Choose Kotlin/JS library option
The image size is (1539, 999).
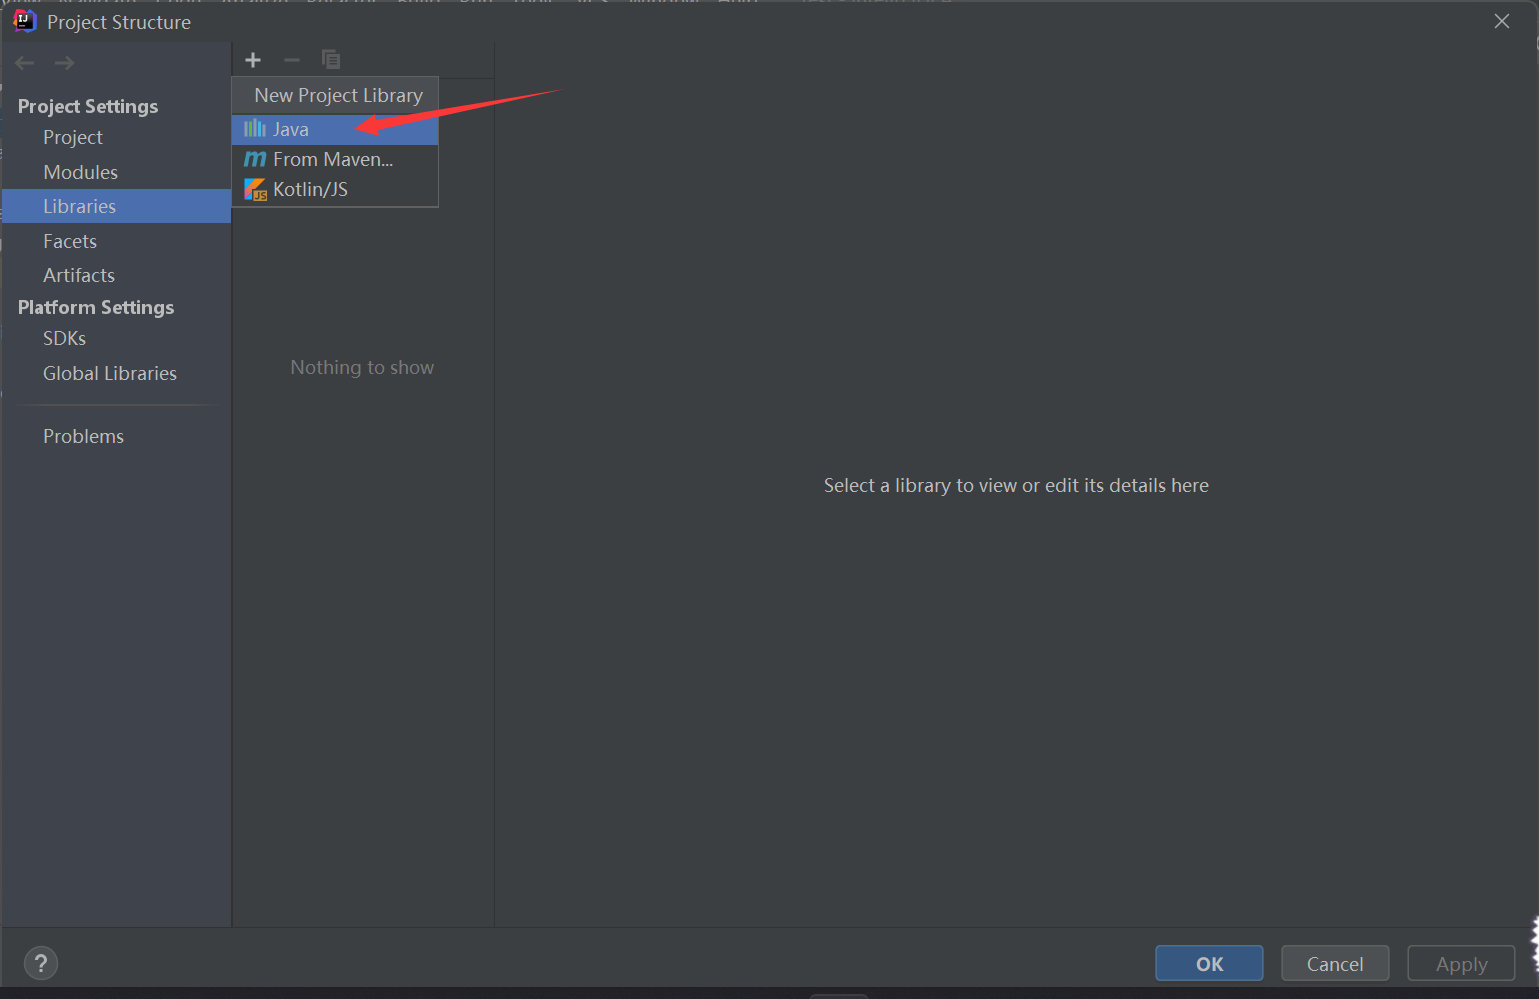click(x=335, y=189)
